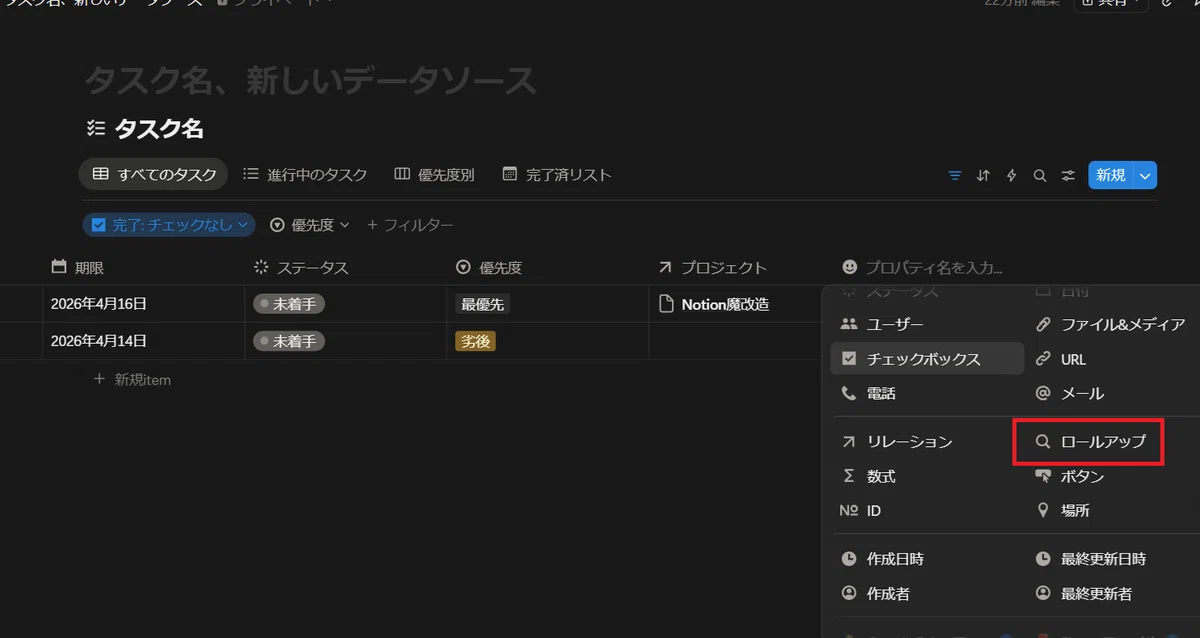The height and width of the screenshot is (638, 1200).
Task: Click the search magnifier icon beside 新規
Action: tap(1040, 175)
